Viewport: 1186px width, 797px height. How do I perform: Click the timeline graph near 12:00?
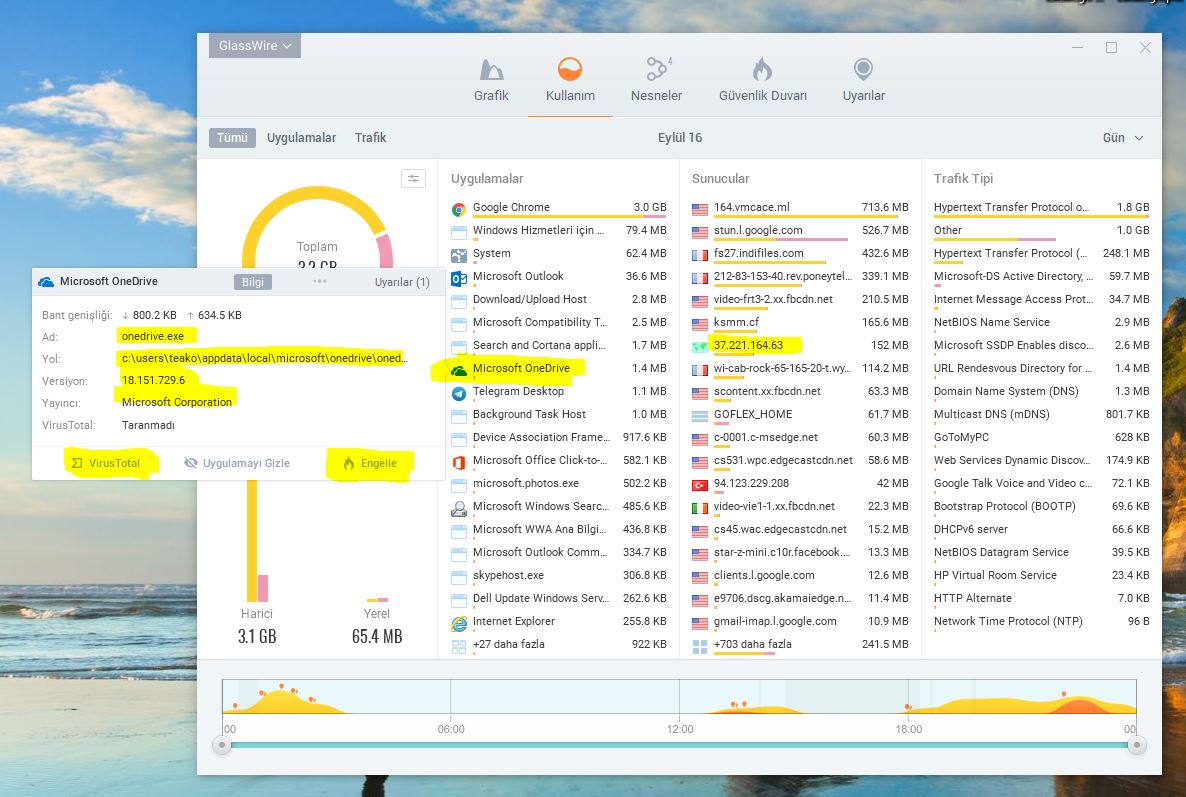click(x=679, y=696)
